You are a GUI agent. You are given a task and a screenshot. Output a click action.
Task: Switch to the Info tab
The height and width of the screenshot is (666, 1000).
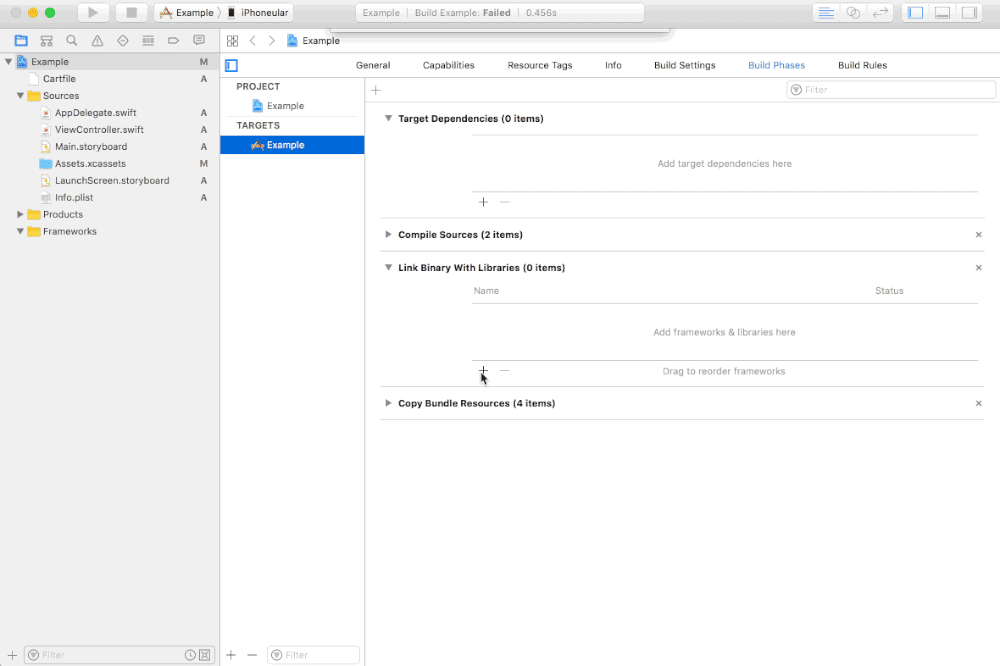(613, 66)
